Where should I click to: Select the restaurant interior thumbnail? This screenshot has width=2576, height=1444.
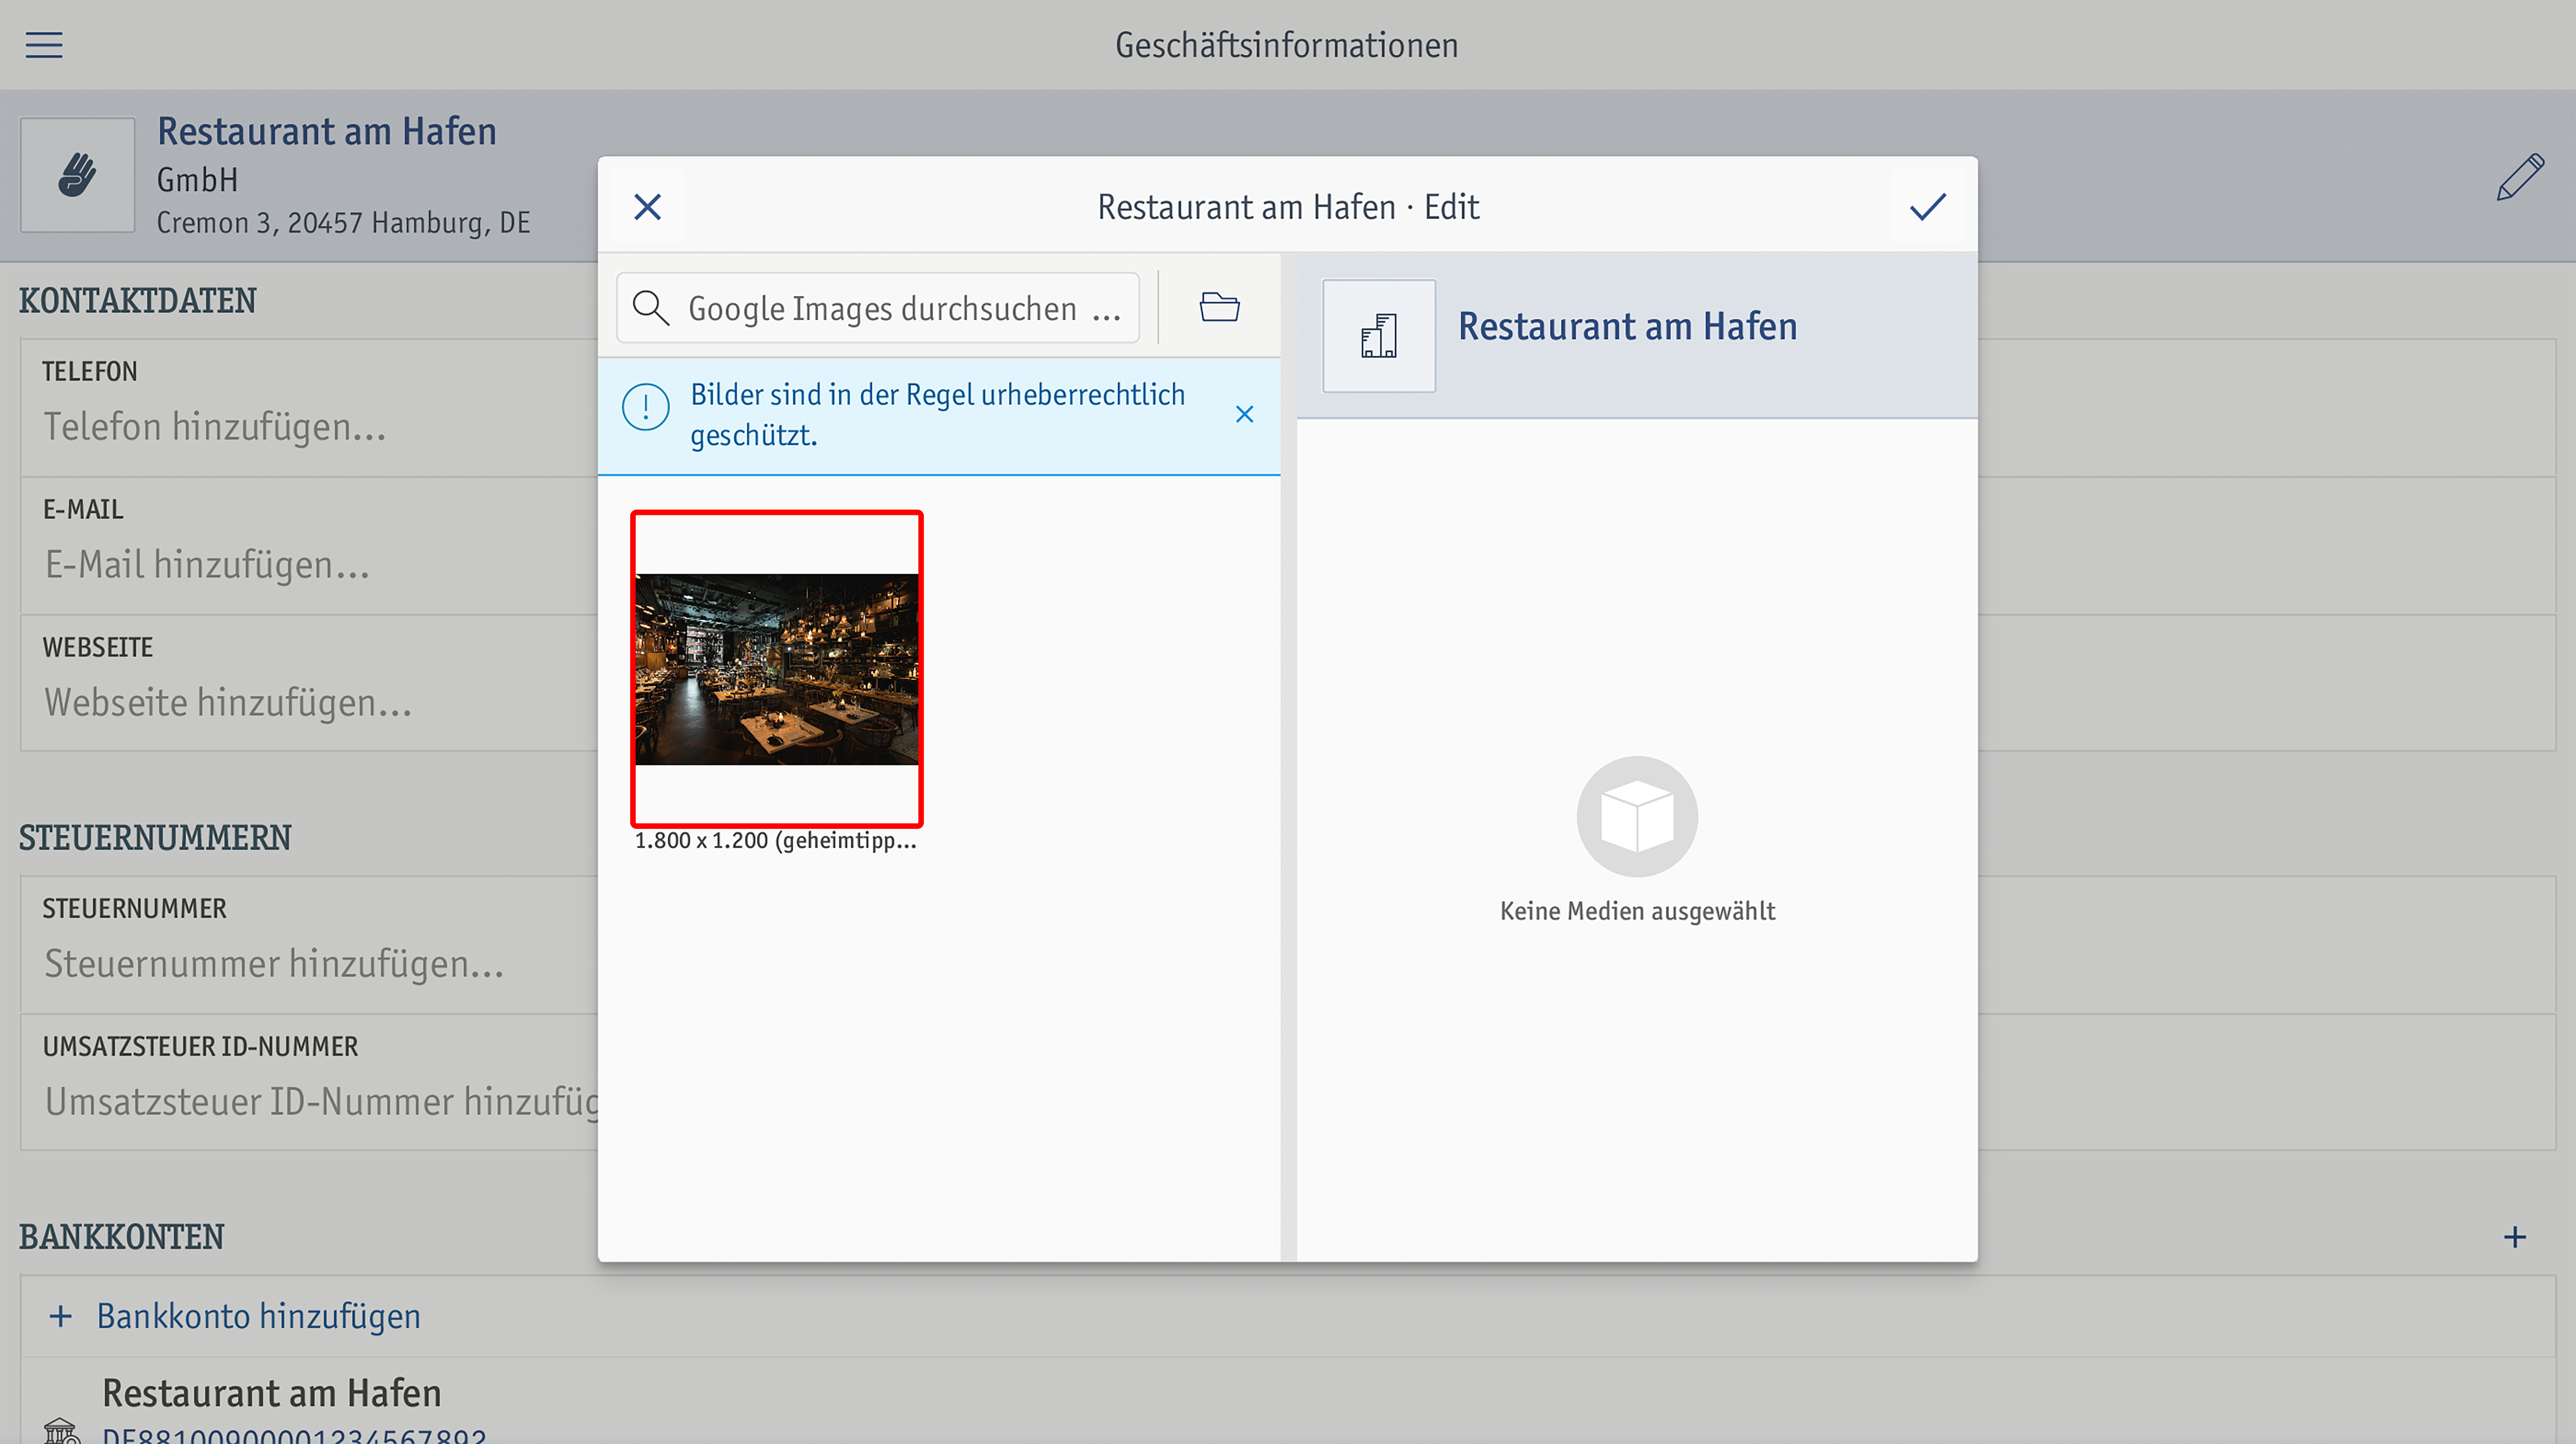[777, 669]
